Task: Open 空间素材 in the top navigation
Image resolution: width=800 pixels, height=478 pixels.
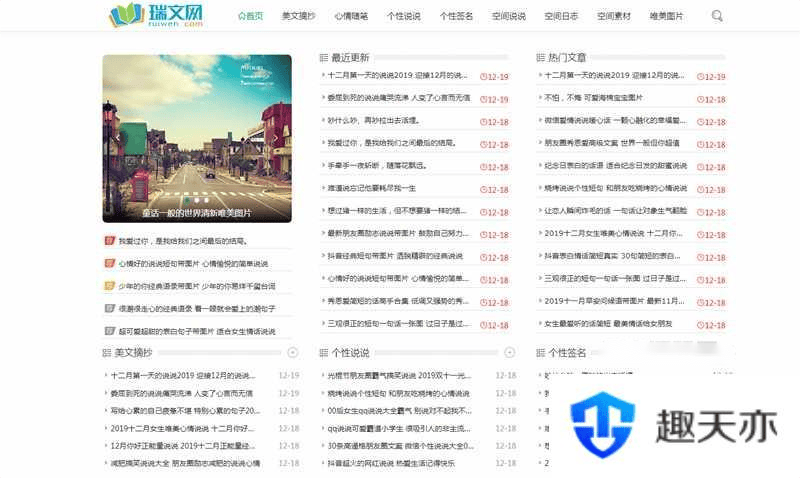Action: click(x=614, y=16)
